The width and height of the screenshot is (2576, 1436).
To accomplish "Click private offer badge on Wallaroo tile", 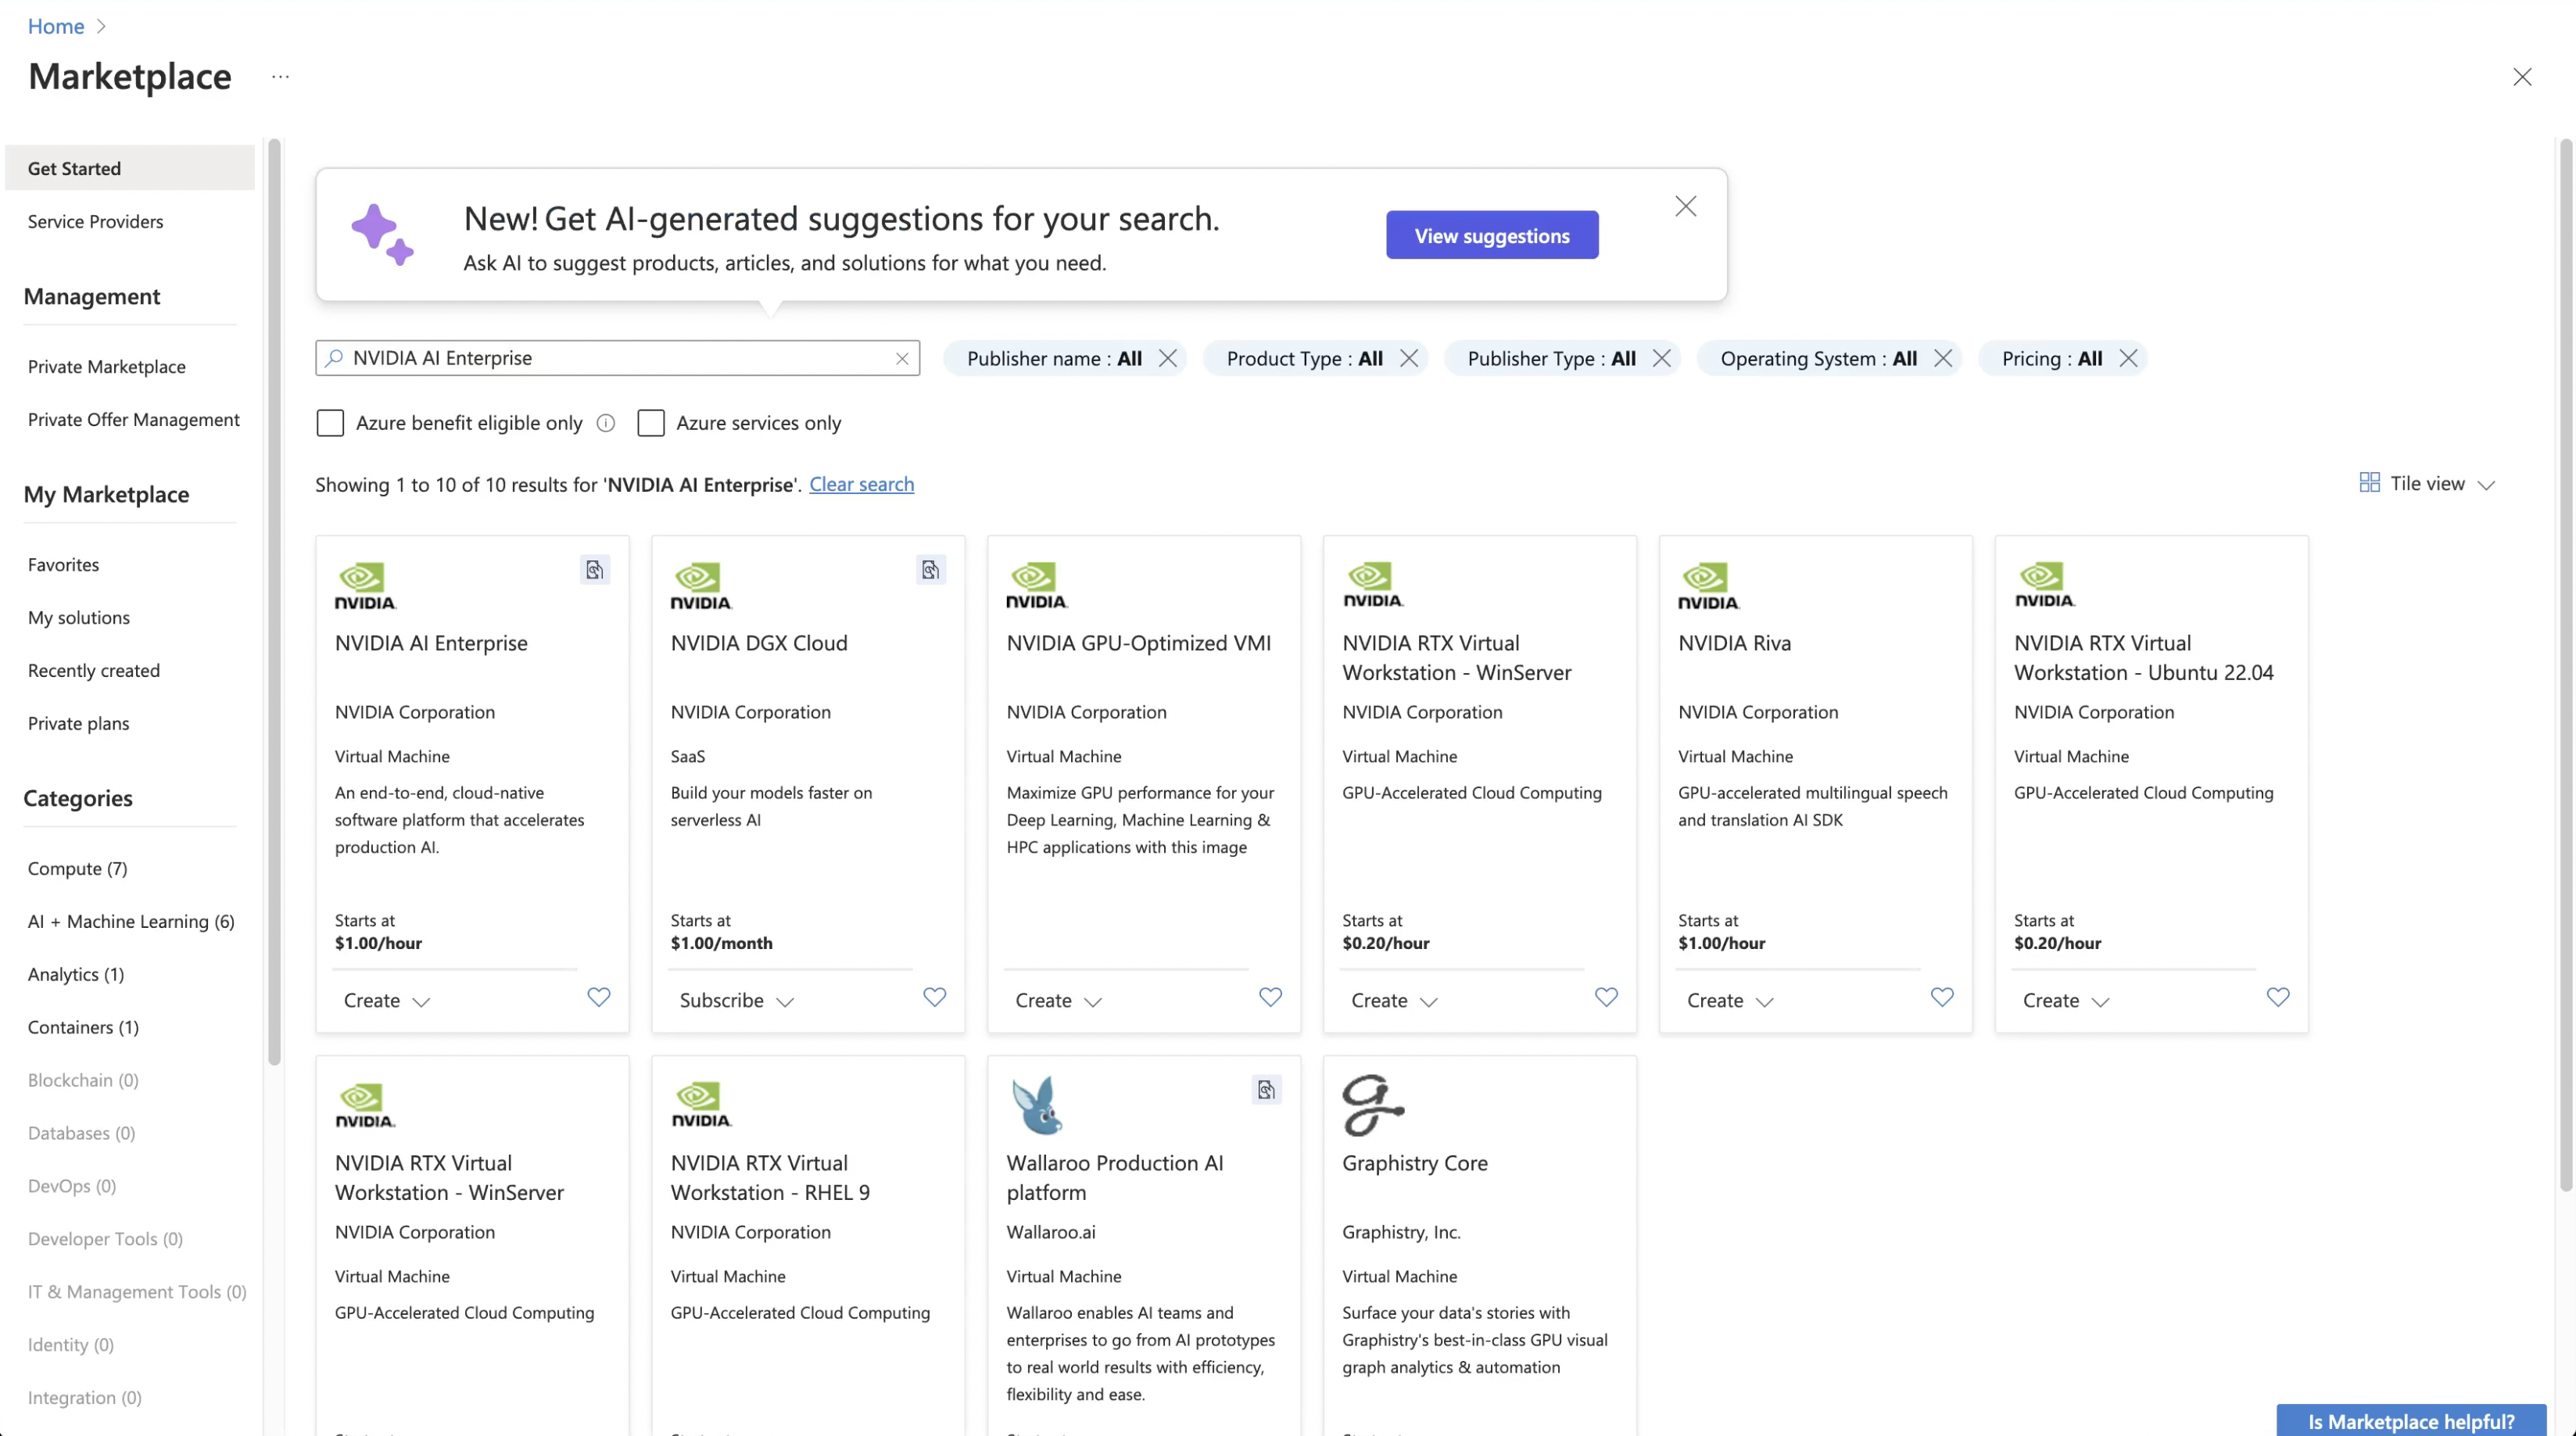I will click(1266, 1090).
